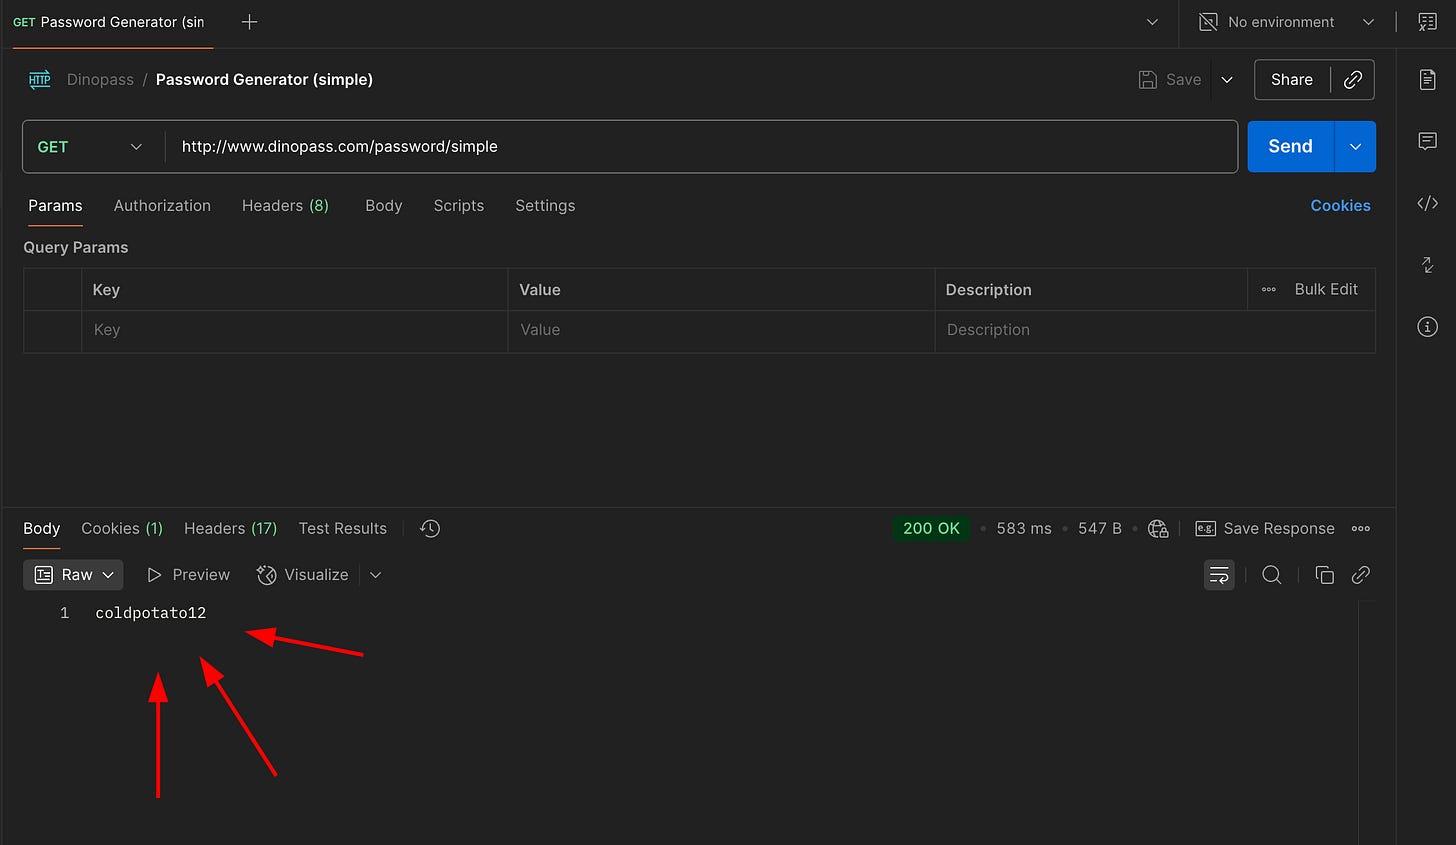
Task: Expand the Send button options arrow
Action: click(x=1355, y=147)
